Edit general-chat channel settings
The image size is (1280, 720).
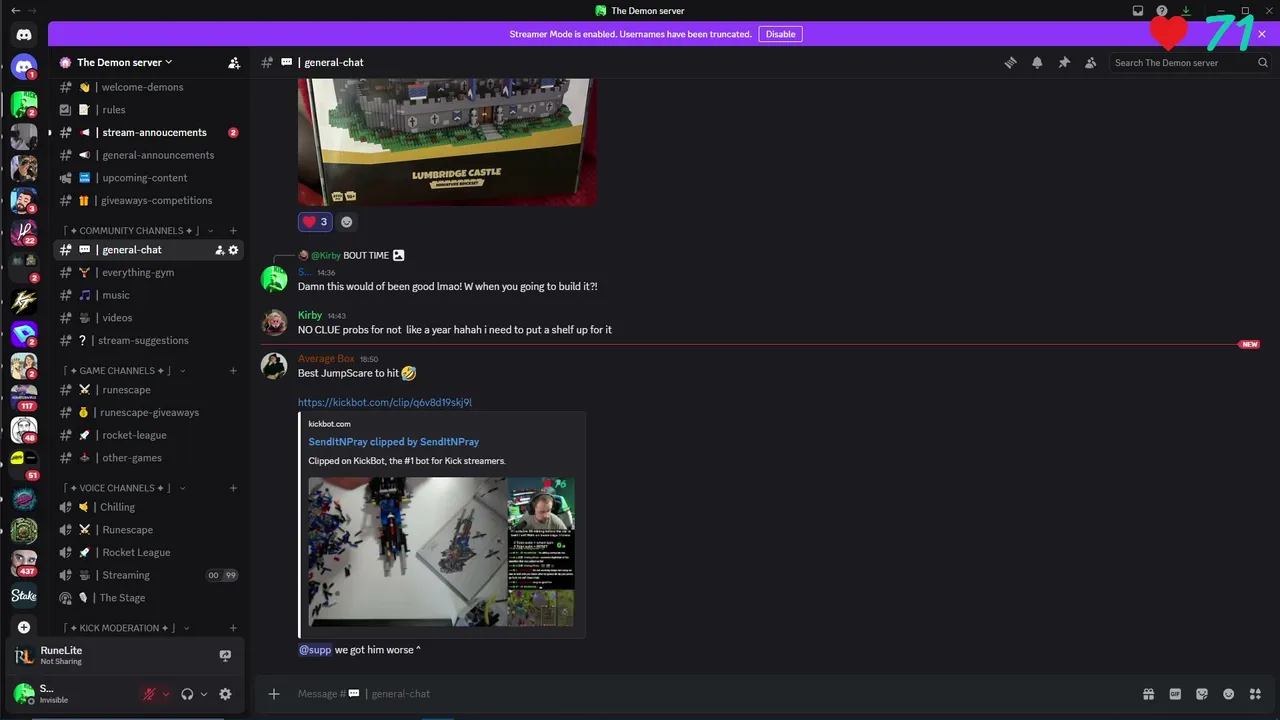234,250
